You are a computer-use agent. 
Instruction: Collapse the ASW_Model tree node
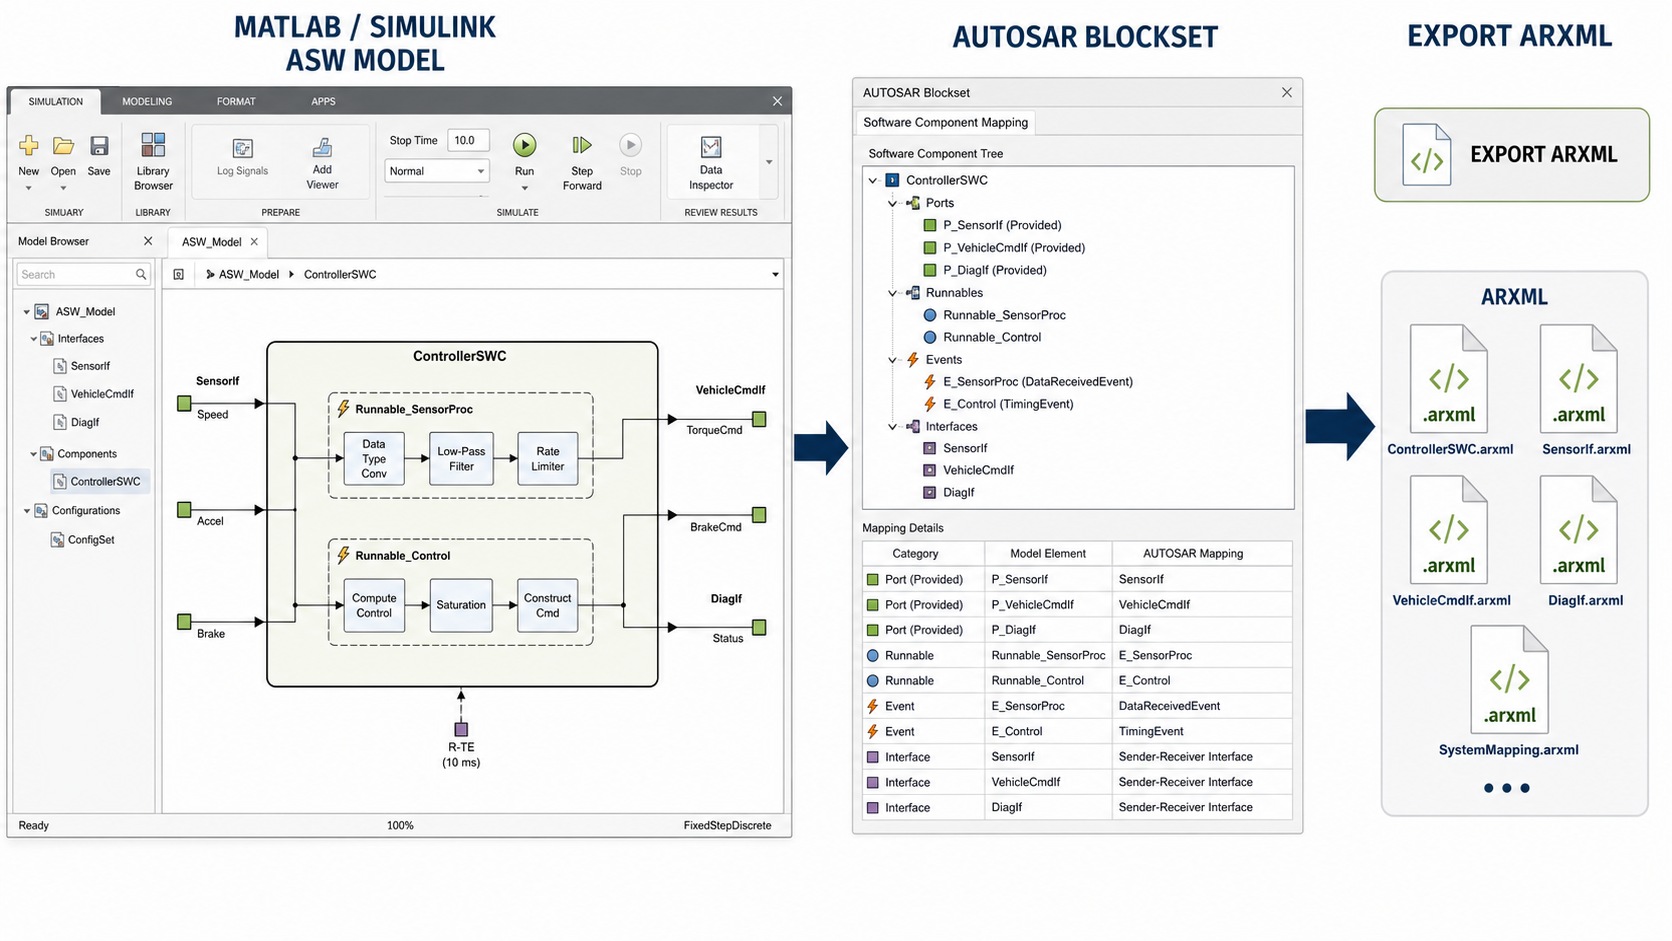click(26, 312)
